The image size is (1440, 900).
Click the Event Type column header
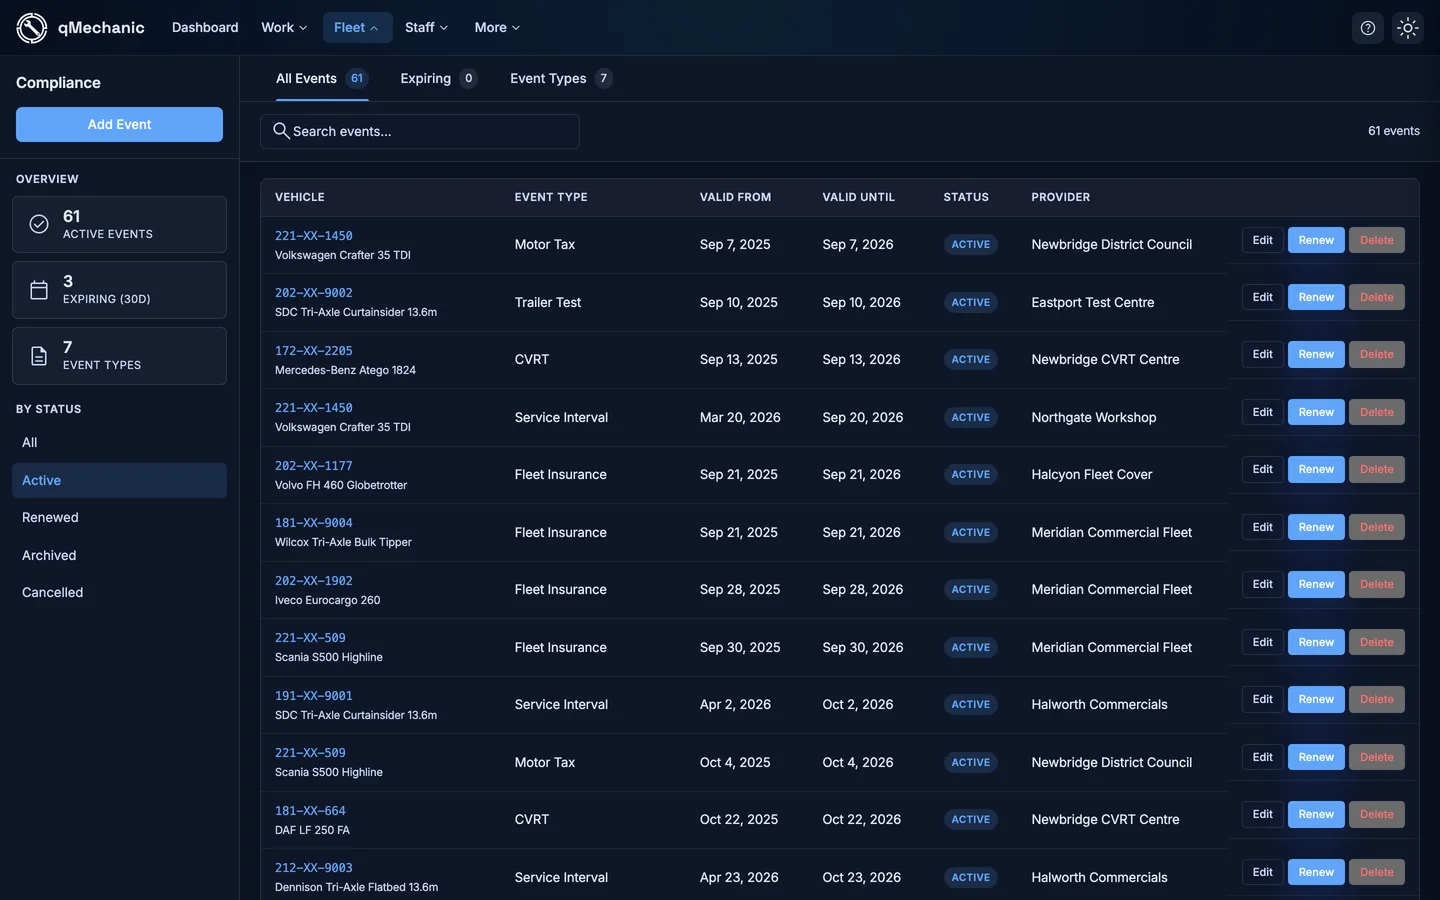click(x=551, y=197)
